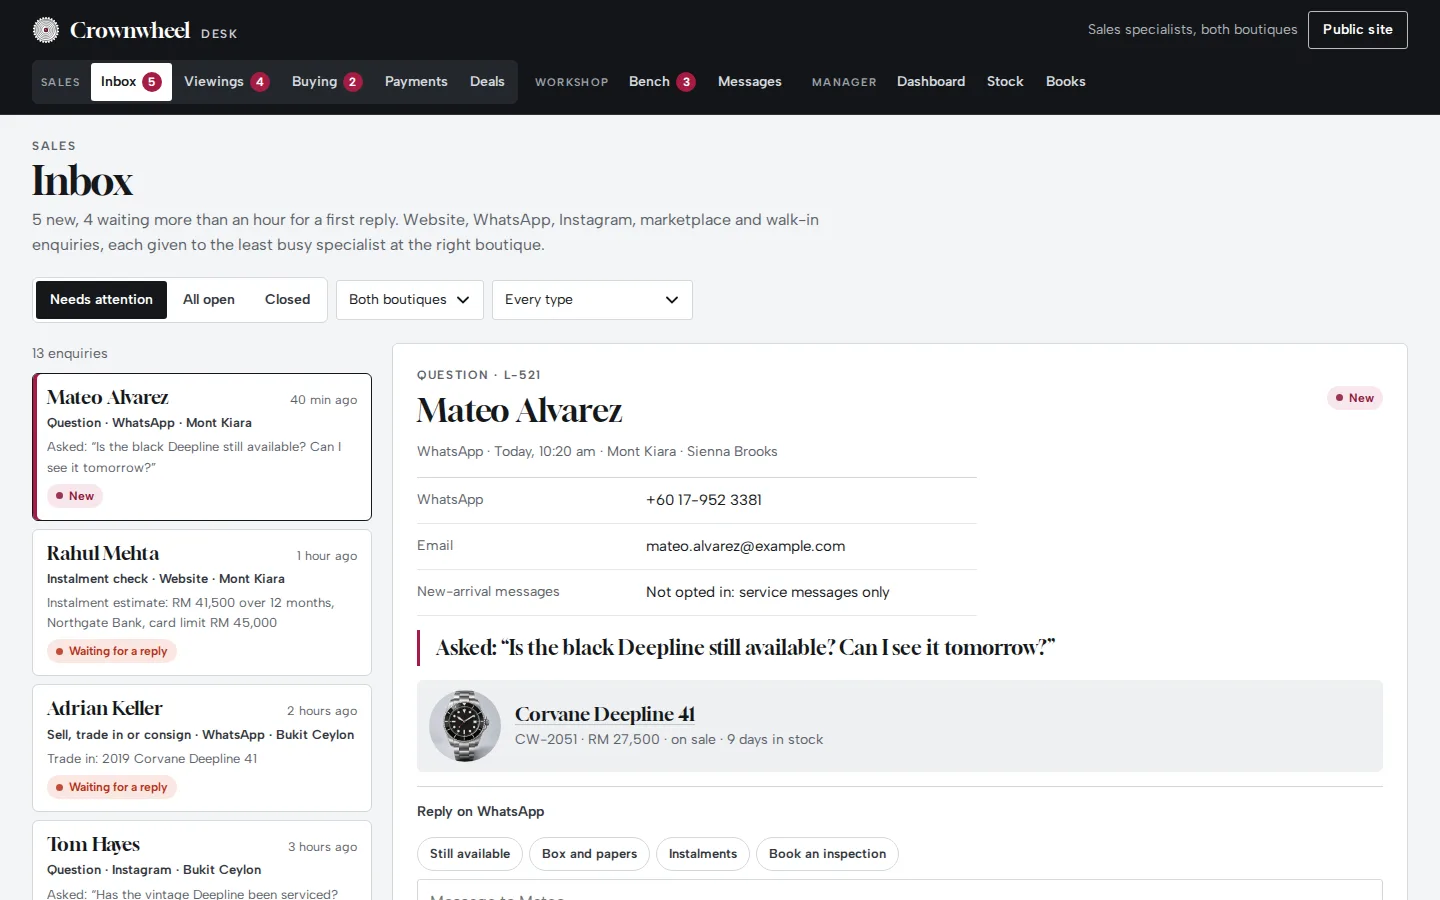Open the Tom Hayes enquiry card
Screen dimensions: 1440x900
tap(202, 860)
